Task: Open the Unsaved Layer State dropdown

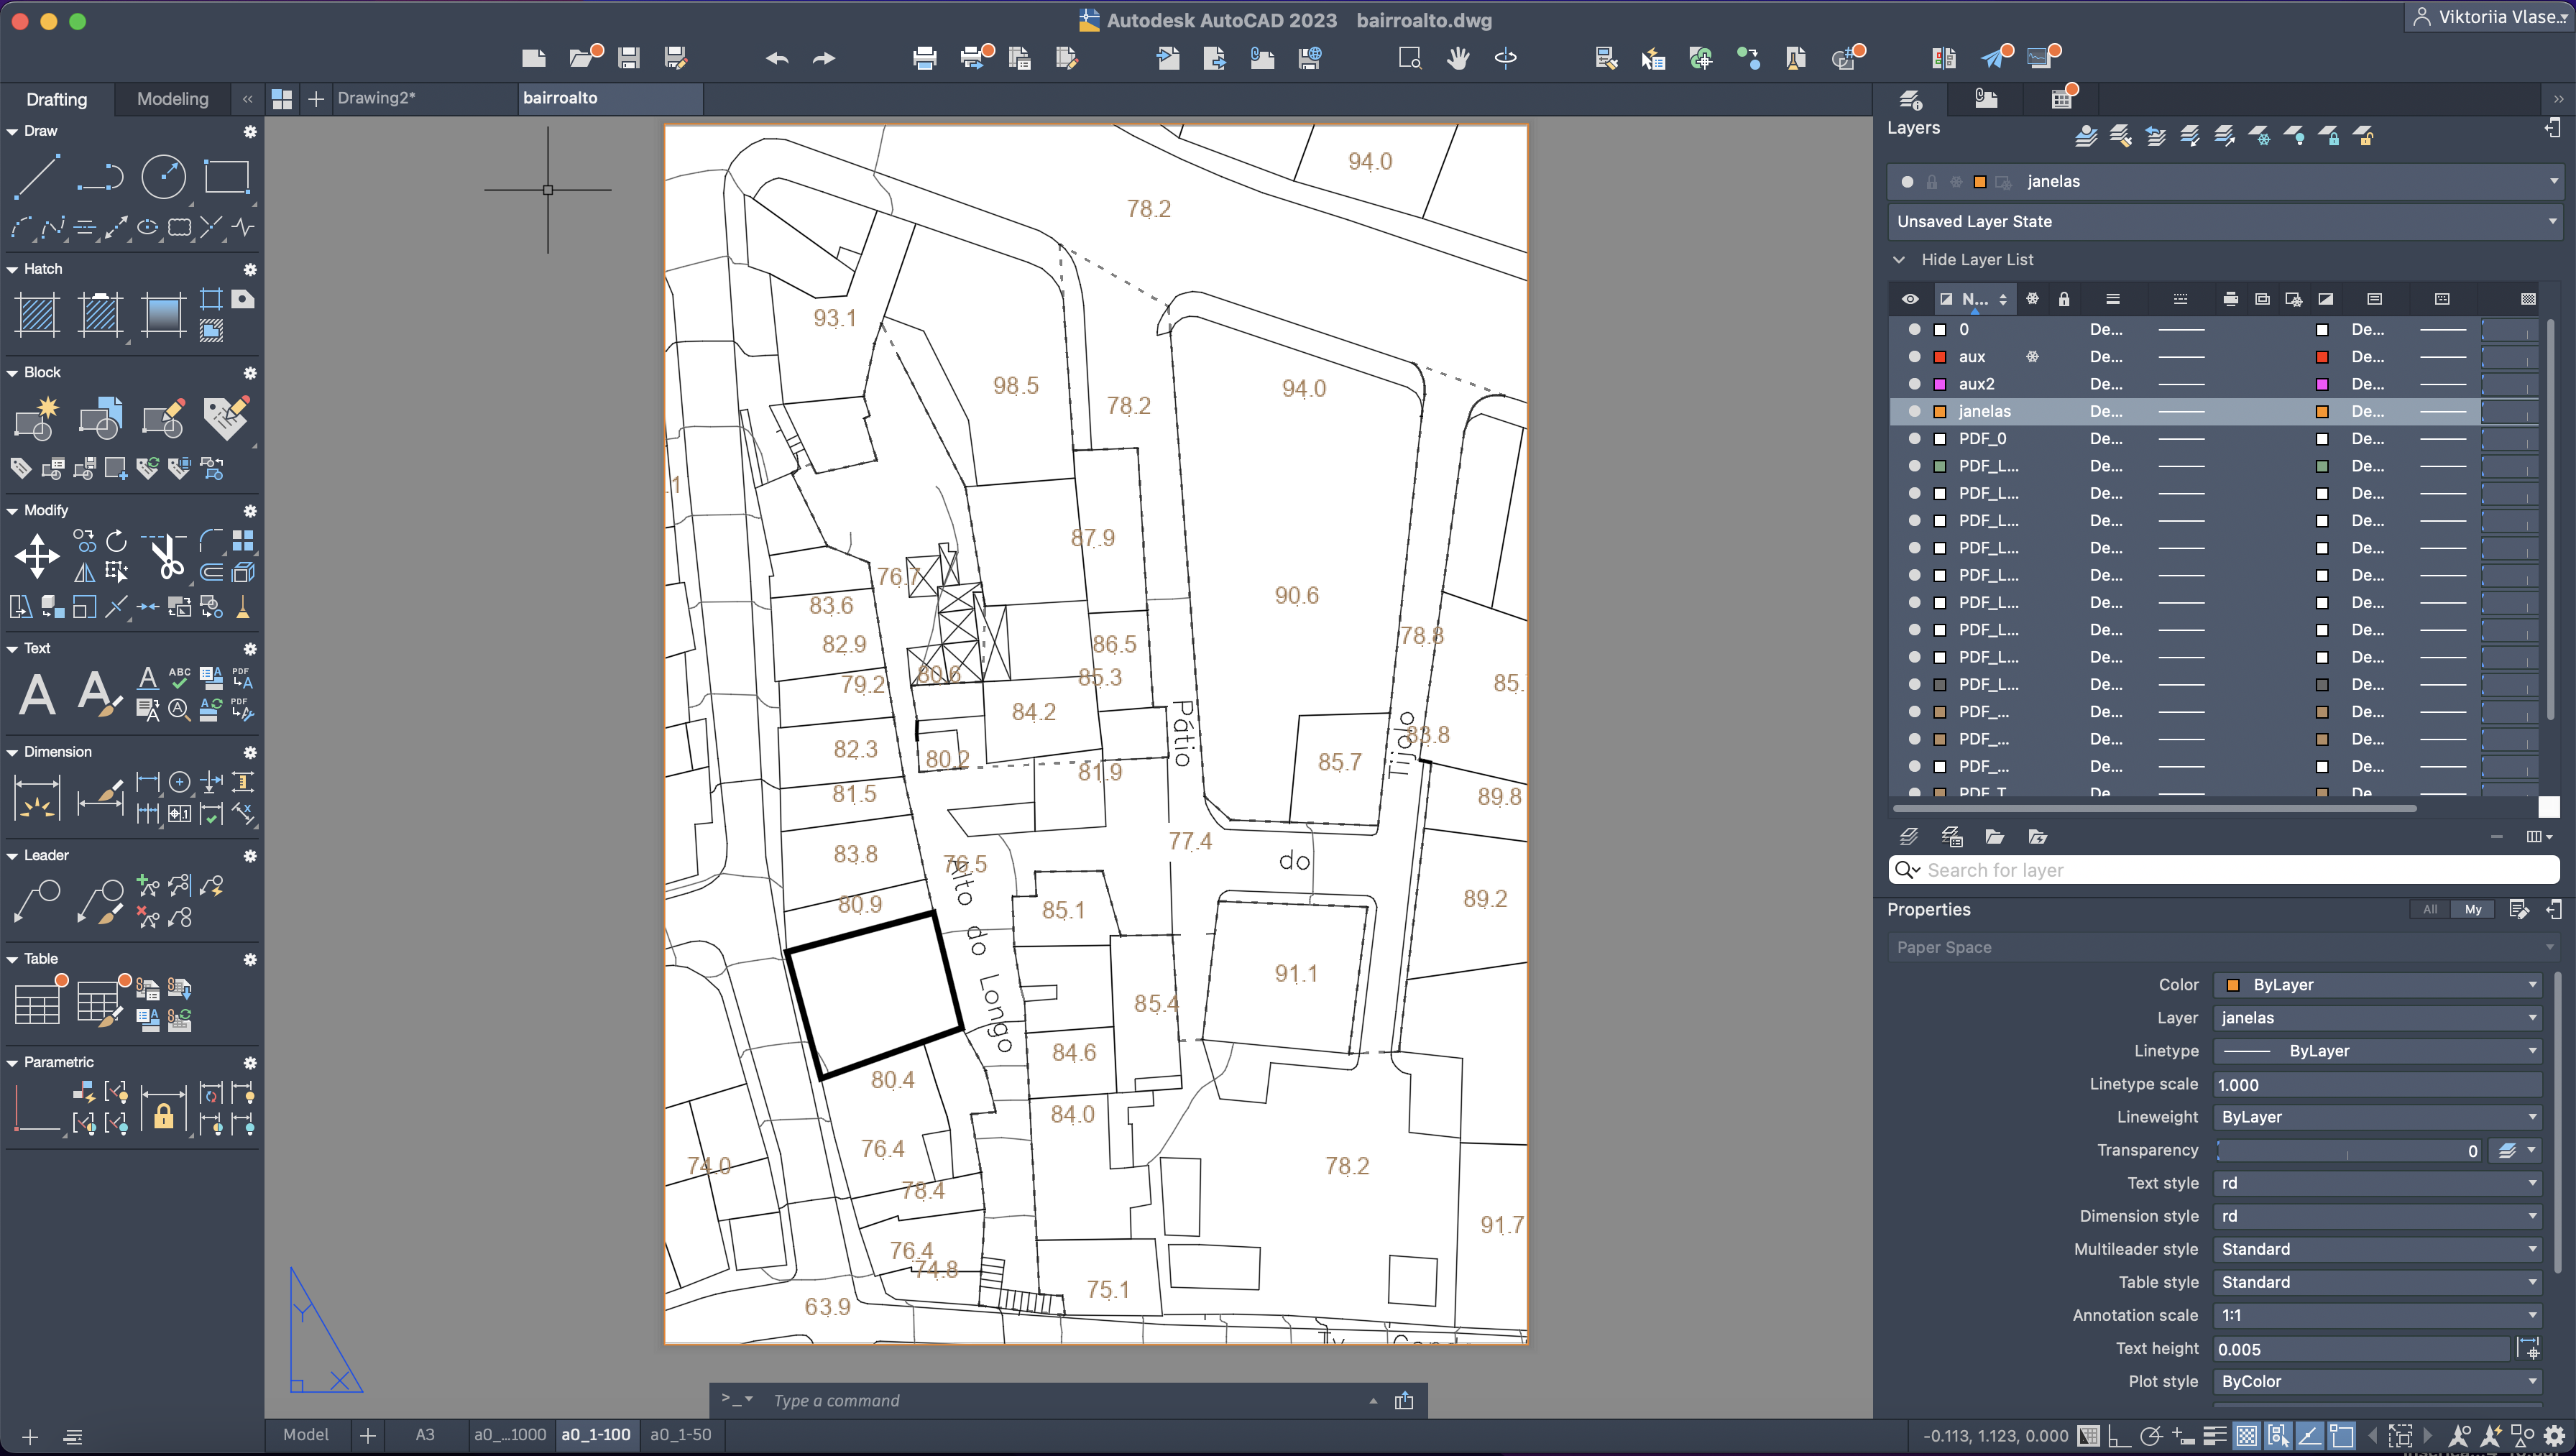Action: 2553,221
